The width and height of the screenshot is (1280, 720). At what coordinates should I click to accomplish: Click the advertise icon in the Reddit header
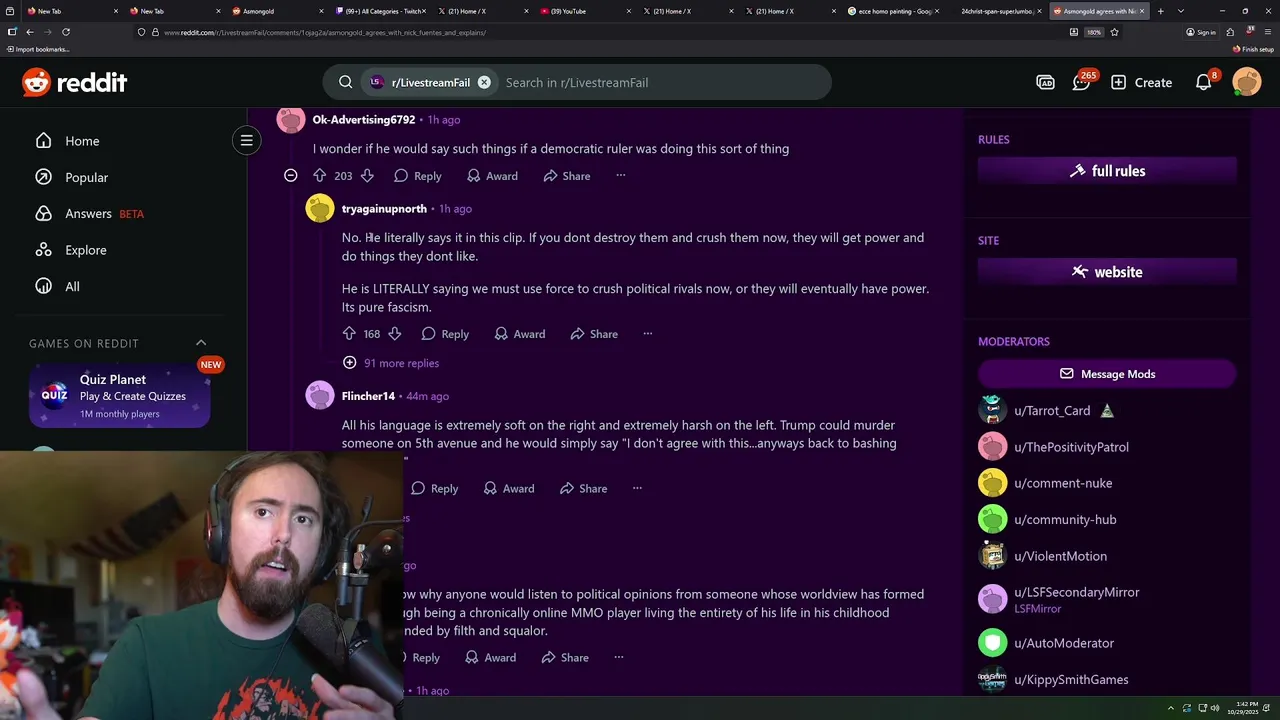tap(1045, 82)
